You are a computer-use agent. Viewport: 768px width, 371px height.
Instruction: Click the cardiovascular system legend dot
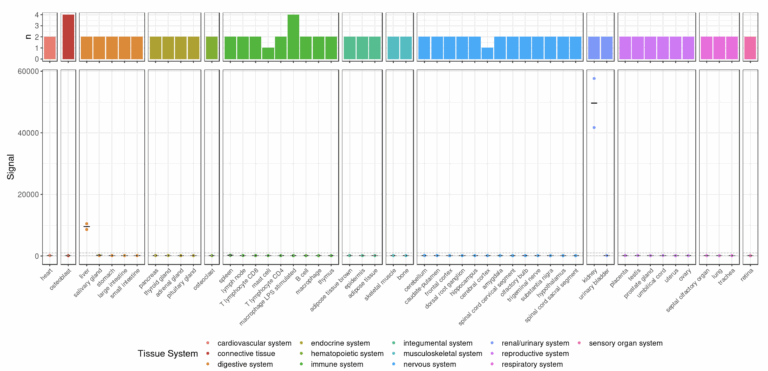208,343
